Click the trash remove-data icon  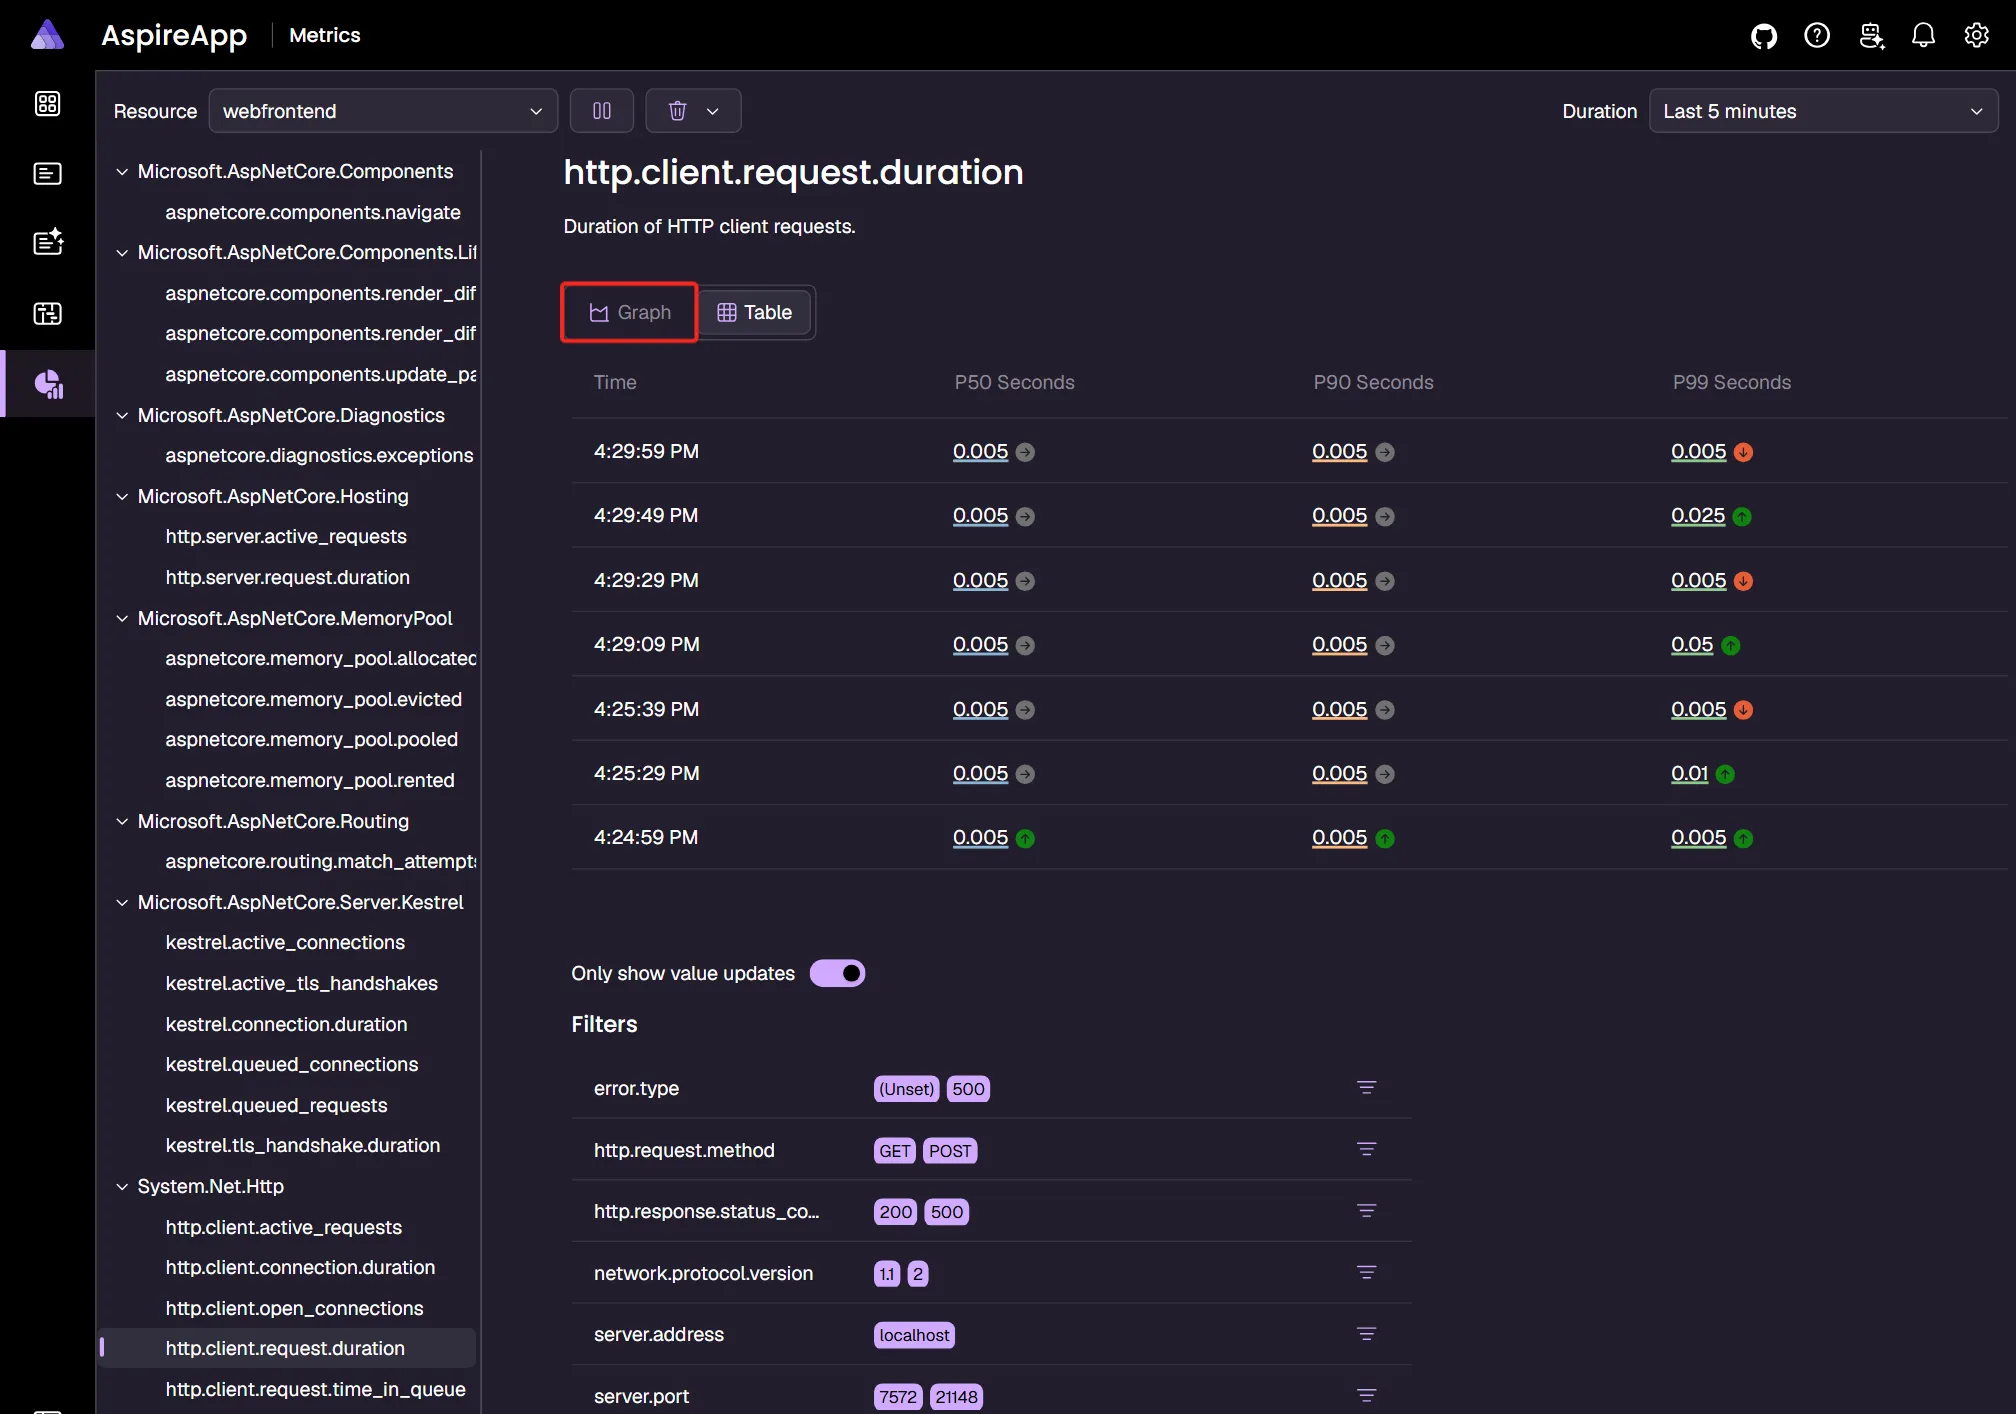coord(677,111)
